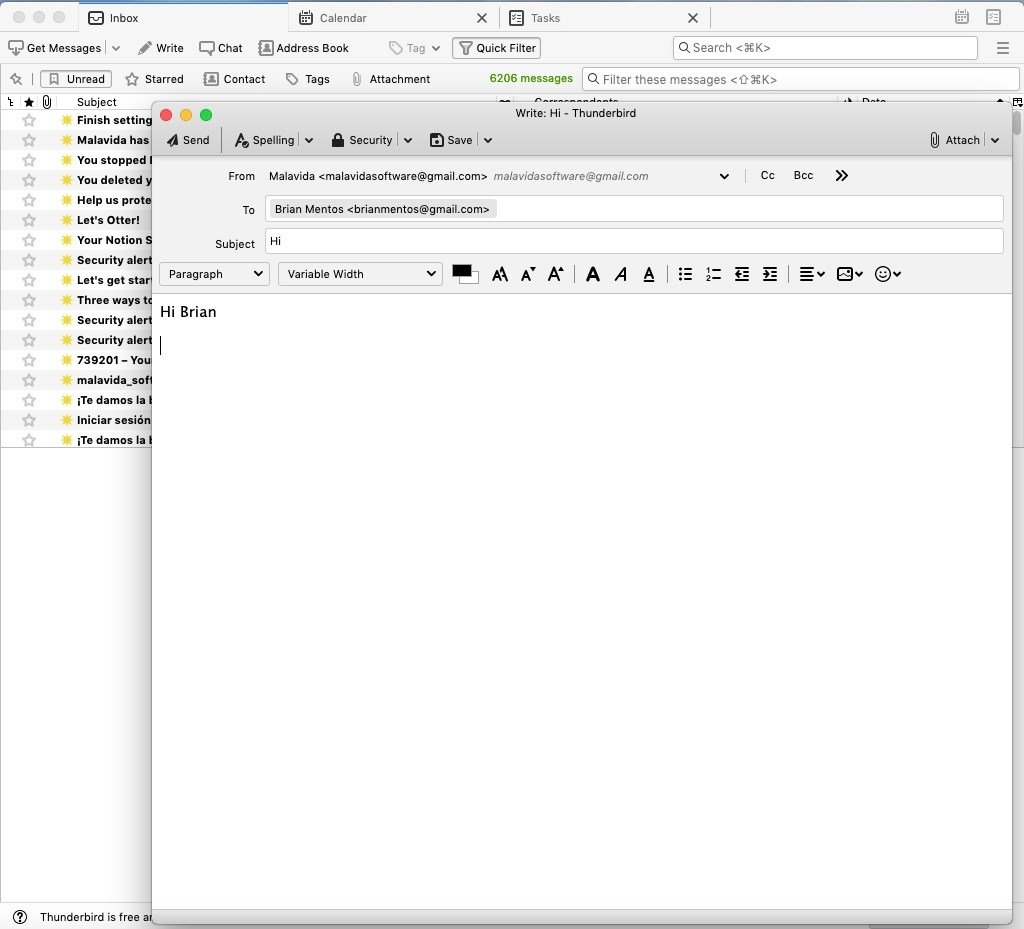This screenshot has width=1024, height=929.
Task: Indent the text
Action: 770,274
